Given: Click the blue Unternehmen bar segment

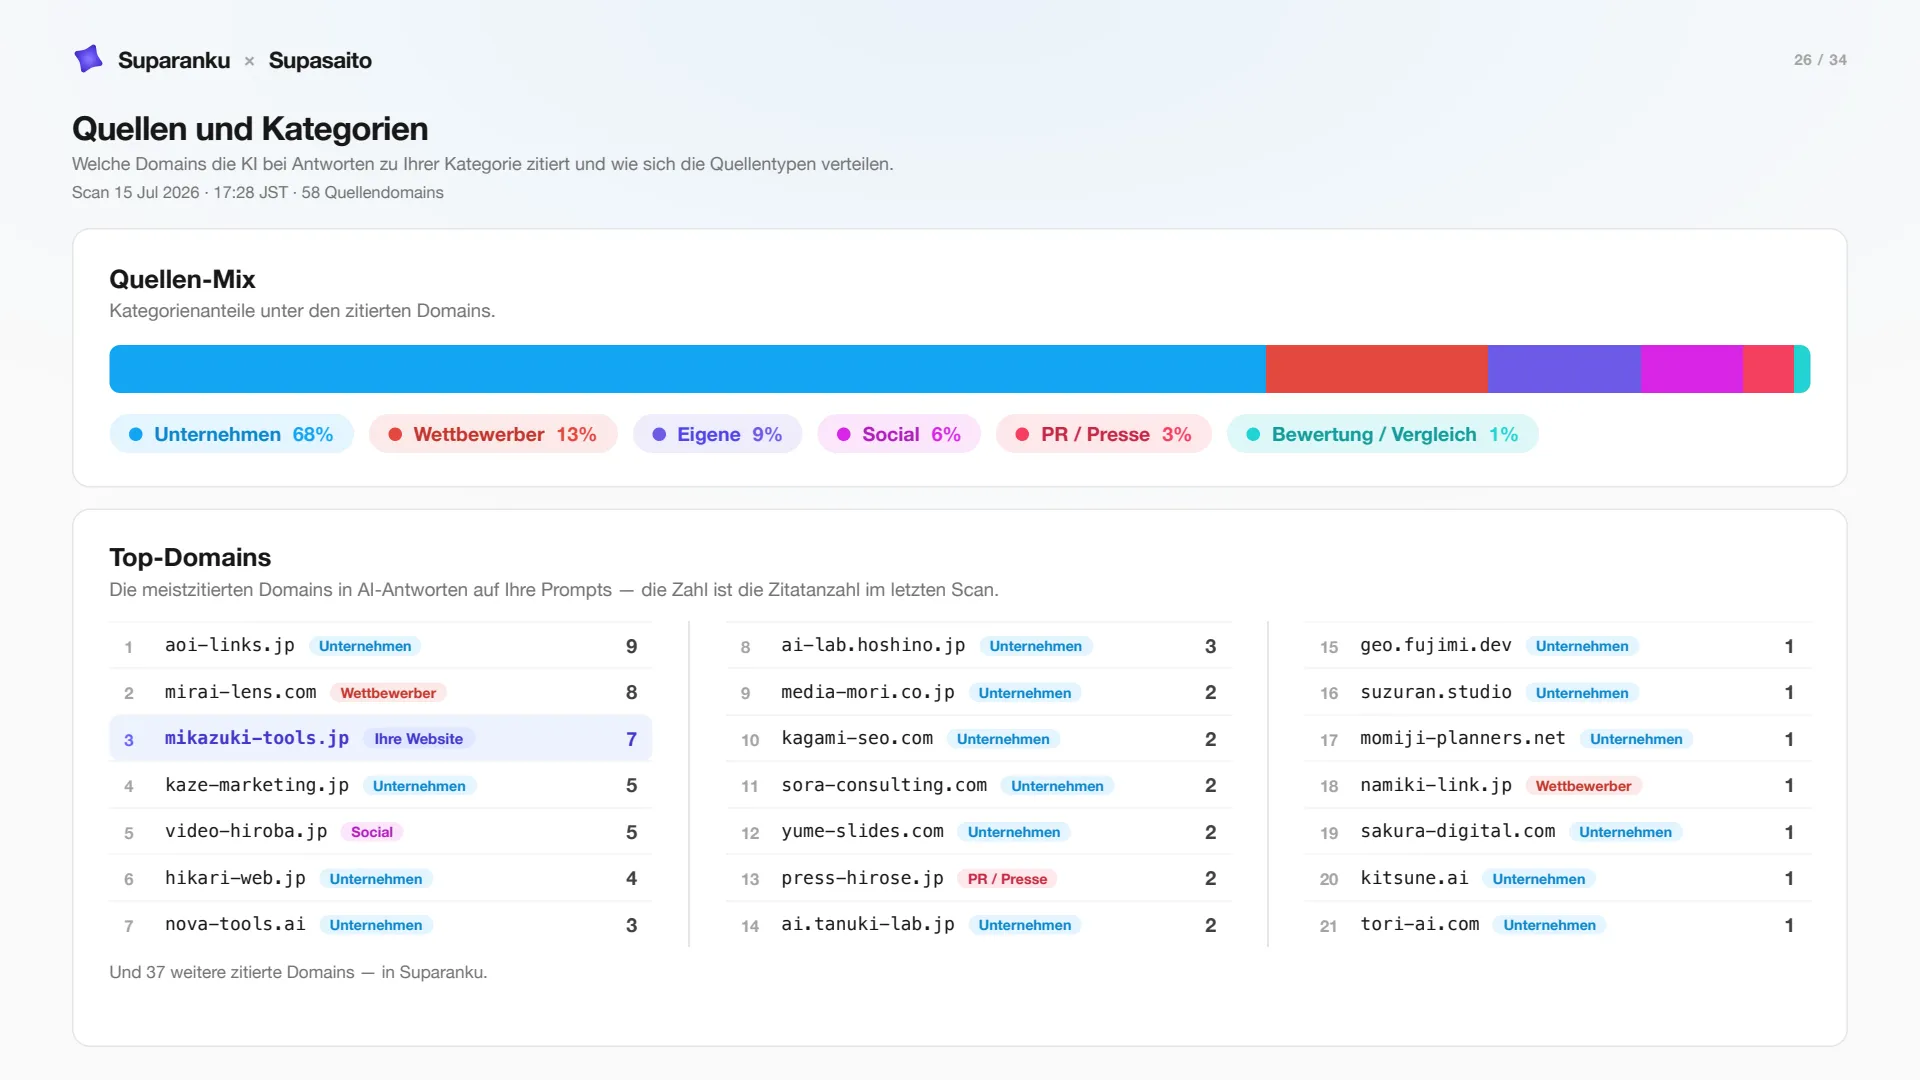Looking at the screenshot, I should [x=687, y=369].
